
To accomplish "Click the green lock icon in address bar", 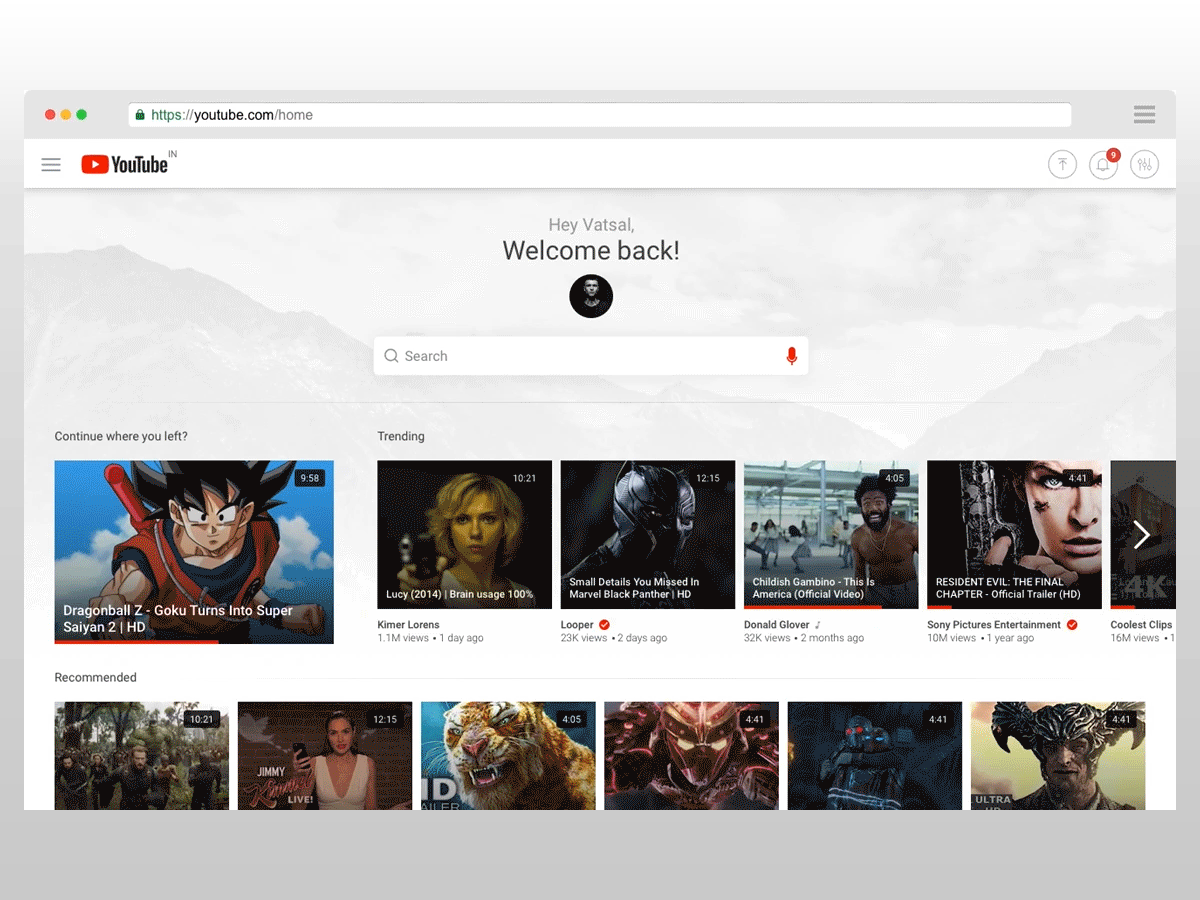I will coord(139,115).
